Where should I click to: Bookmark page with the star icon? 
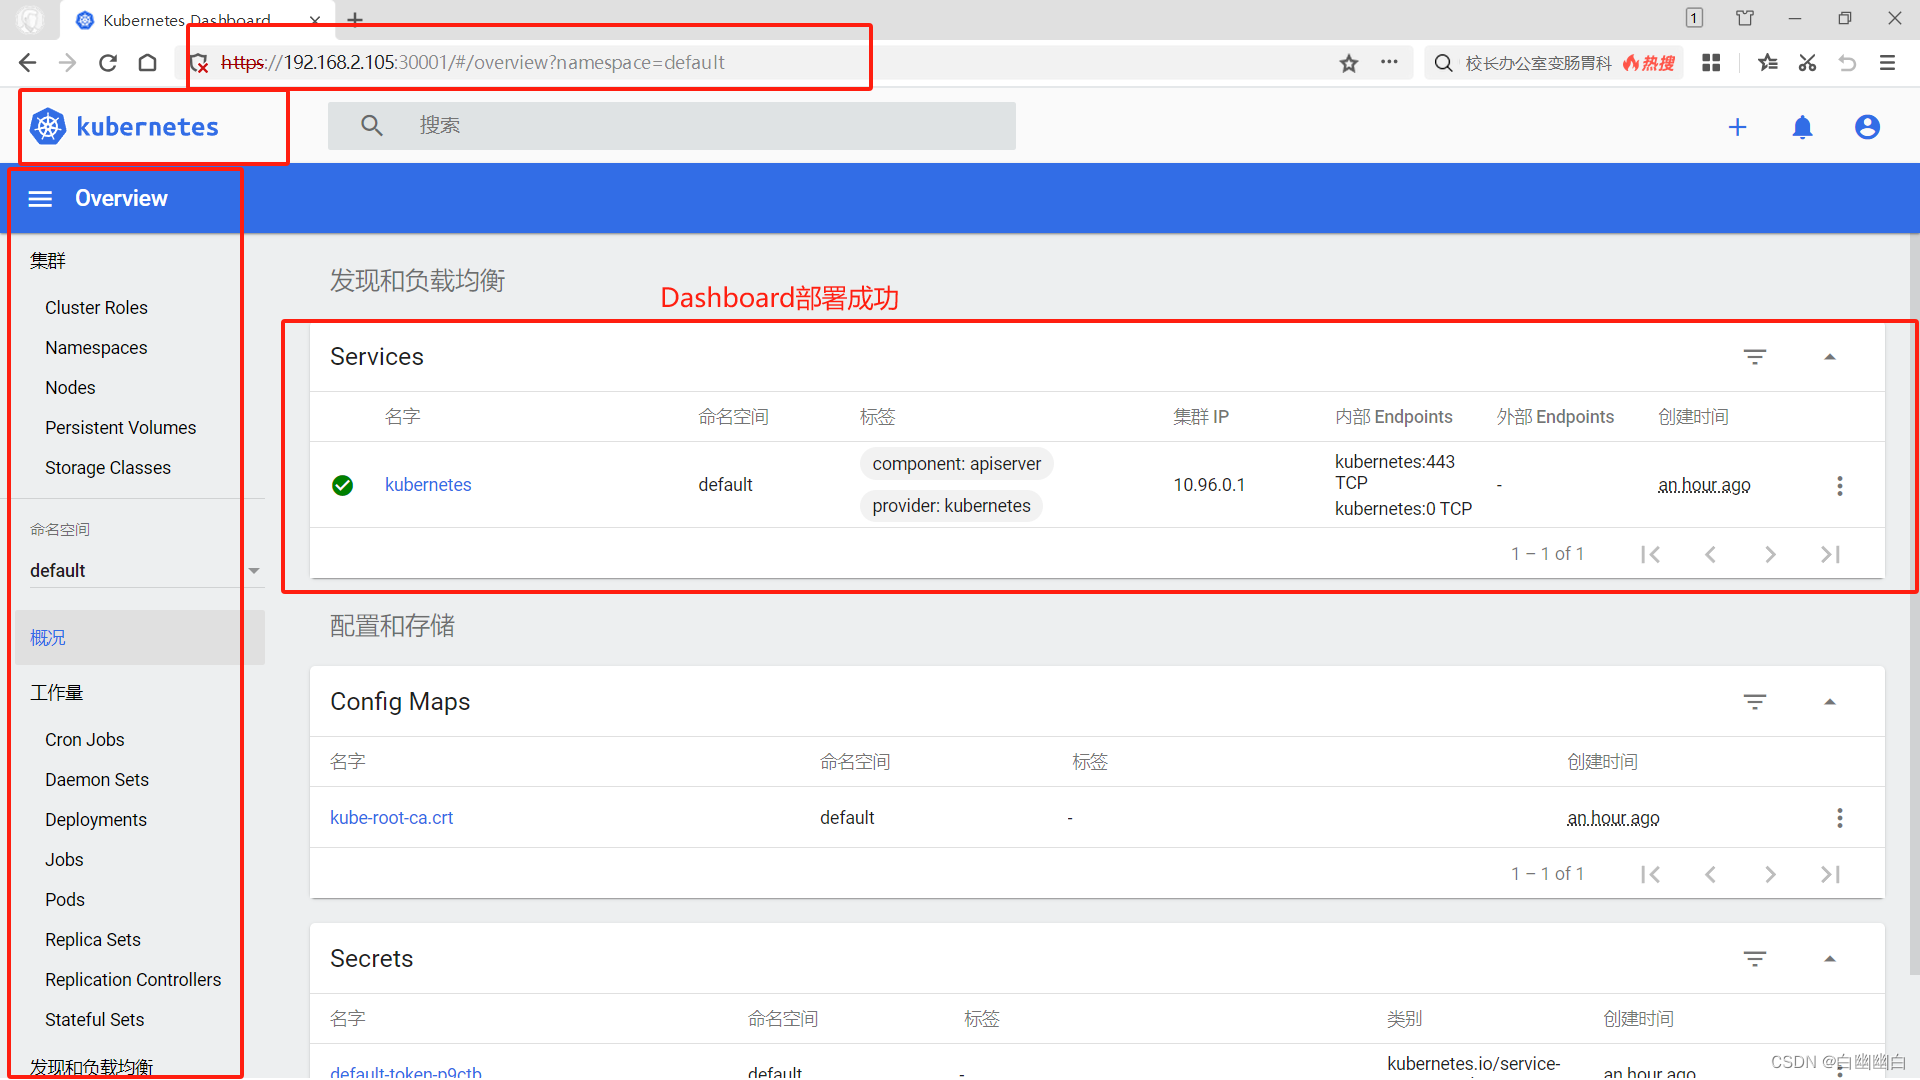(x=1349, y=63)
